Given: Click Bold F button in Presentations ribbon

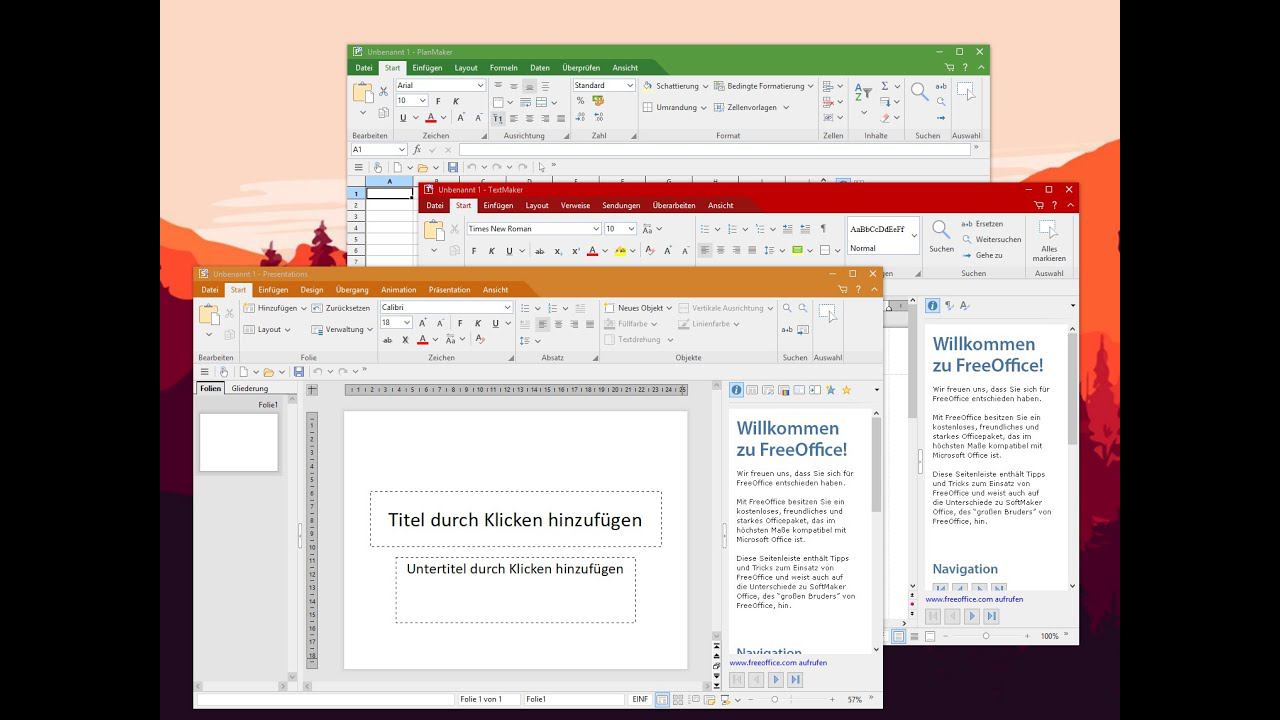Looking at the screenshot, I should (x=460, y=323).
